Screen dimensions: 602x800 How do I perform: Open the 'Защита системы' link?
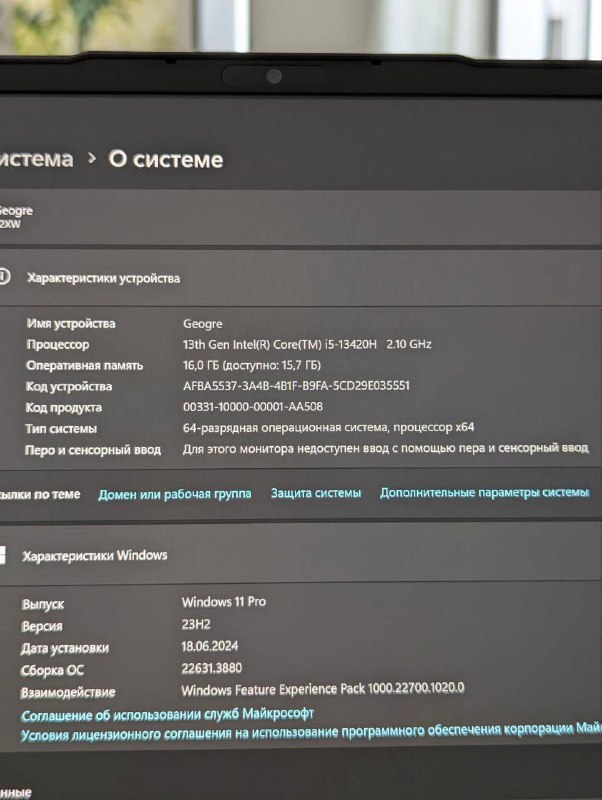pyautogui.click(x=316, y=493)
